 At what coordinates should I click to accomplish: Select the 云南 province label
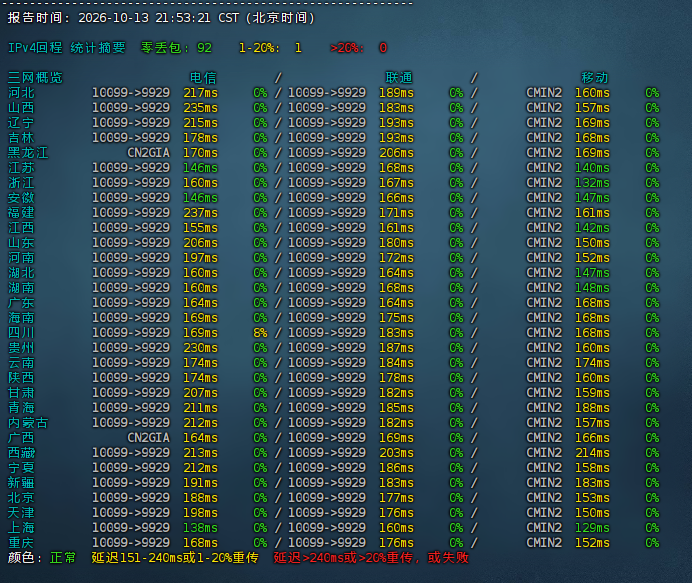coord(21,363)
